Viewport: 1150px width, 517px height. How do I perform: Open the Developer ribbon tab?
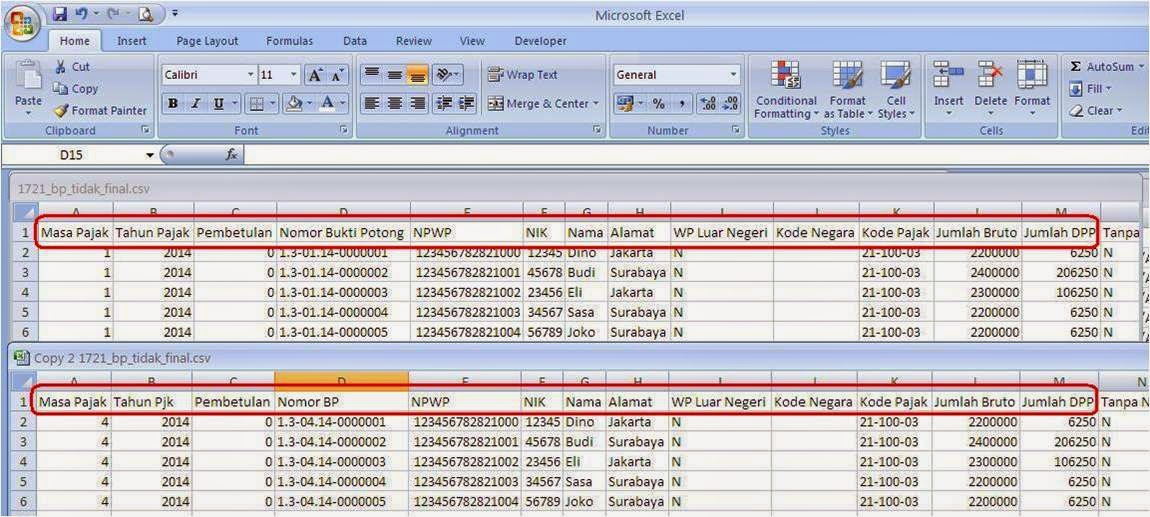[x=541, y=41]
